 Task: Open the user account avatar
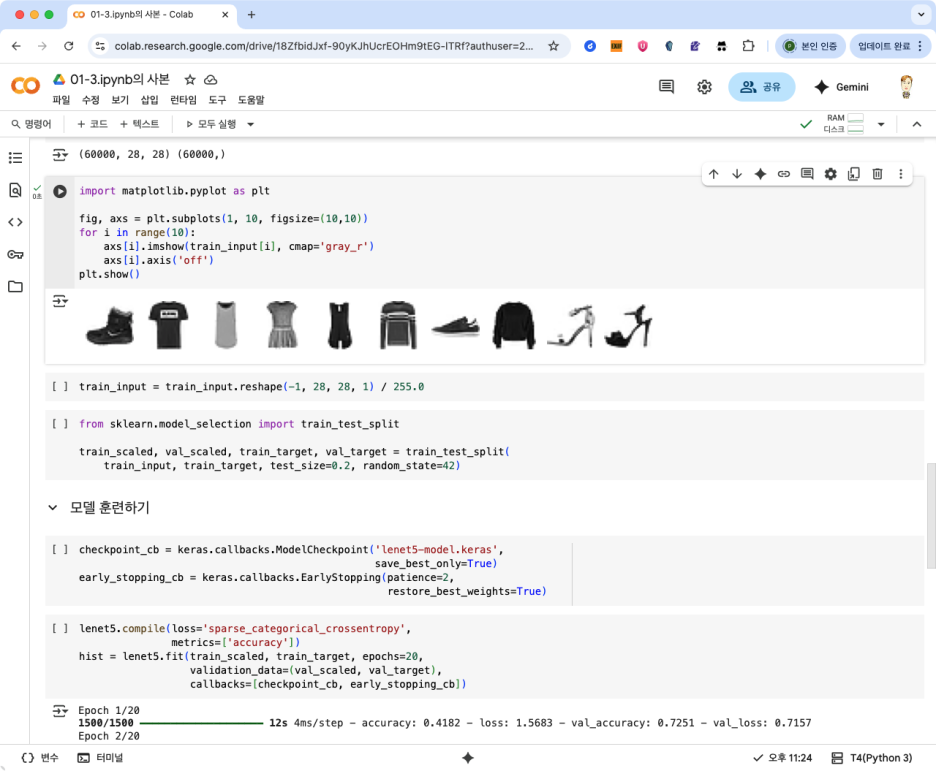pyautogui.click(x=906, y=87)
